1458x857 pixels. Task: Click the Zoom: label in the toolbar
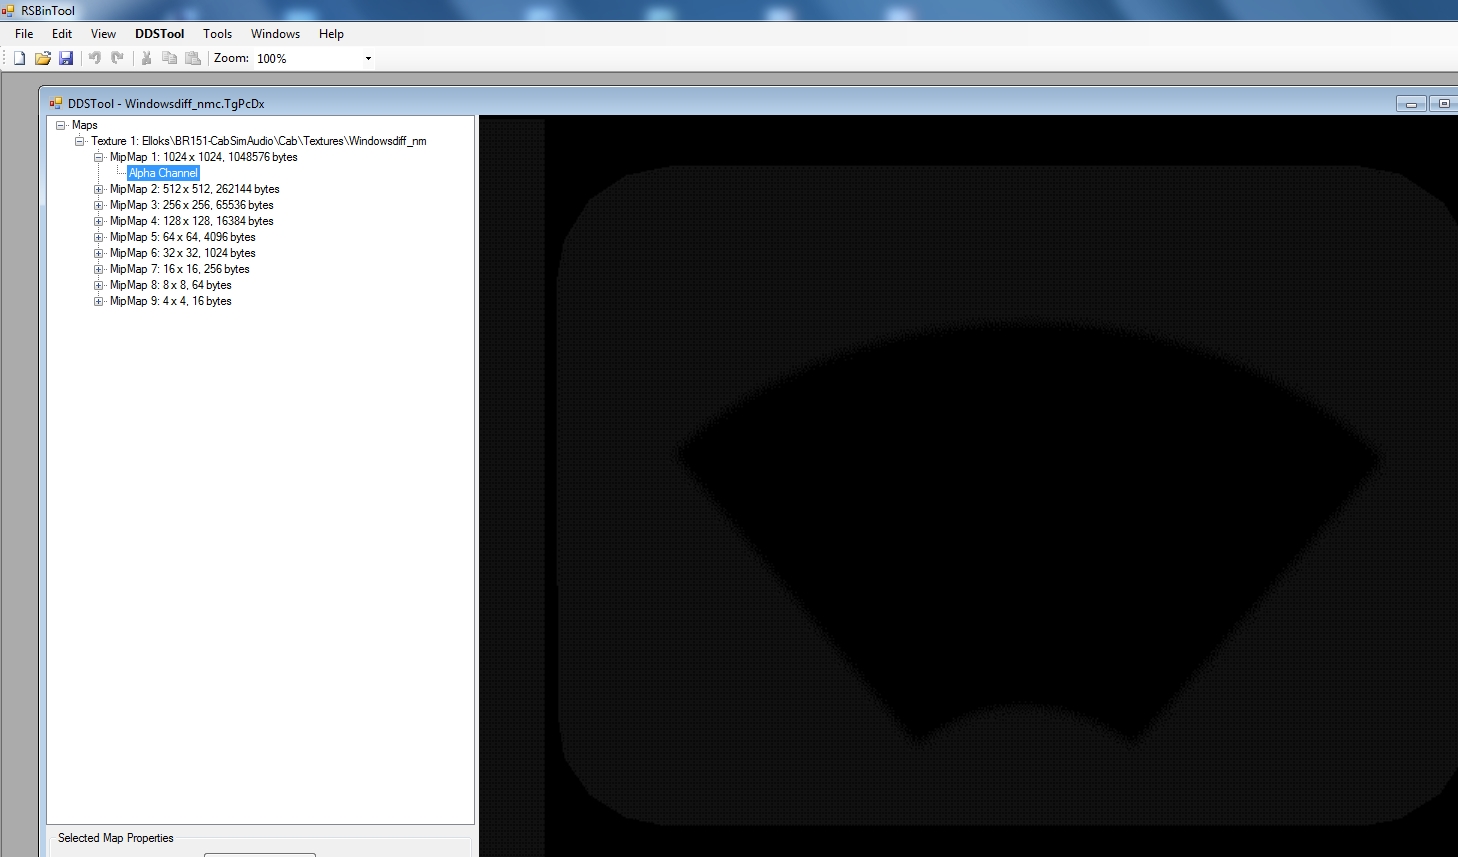[x=231, y=58]
